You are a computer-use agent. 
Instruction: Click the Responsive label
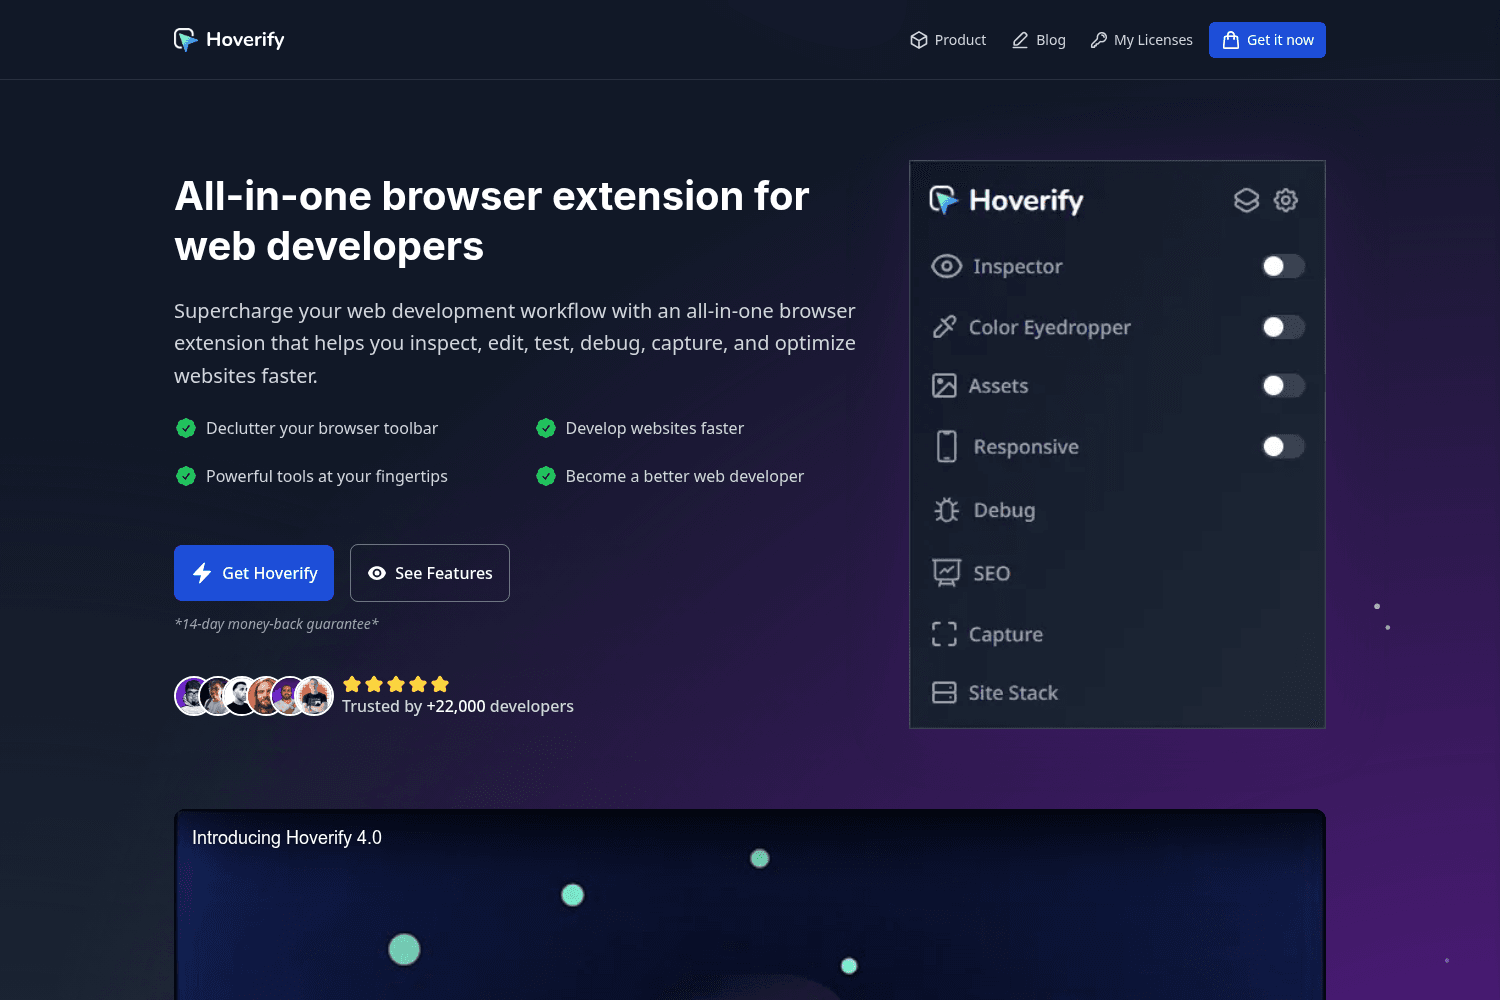click(1026, 447)
